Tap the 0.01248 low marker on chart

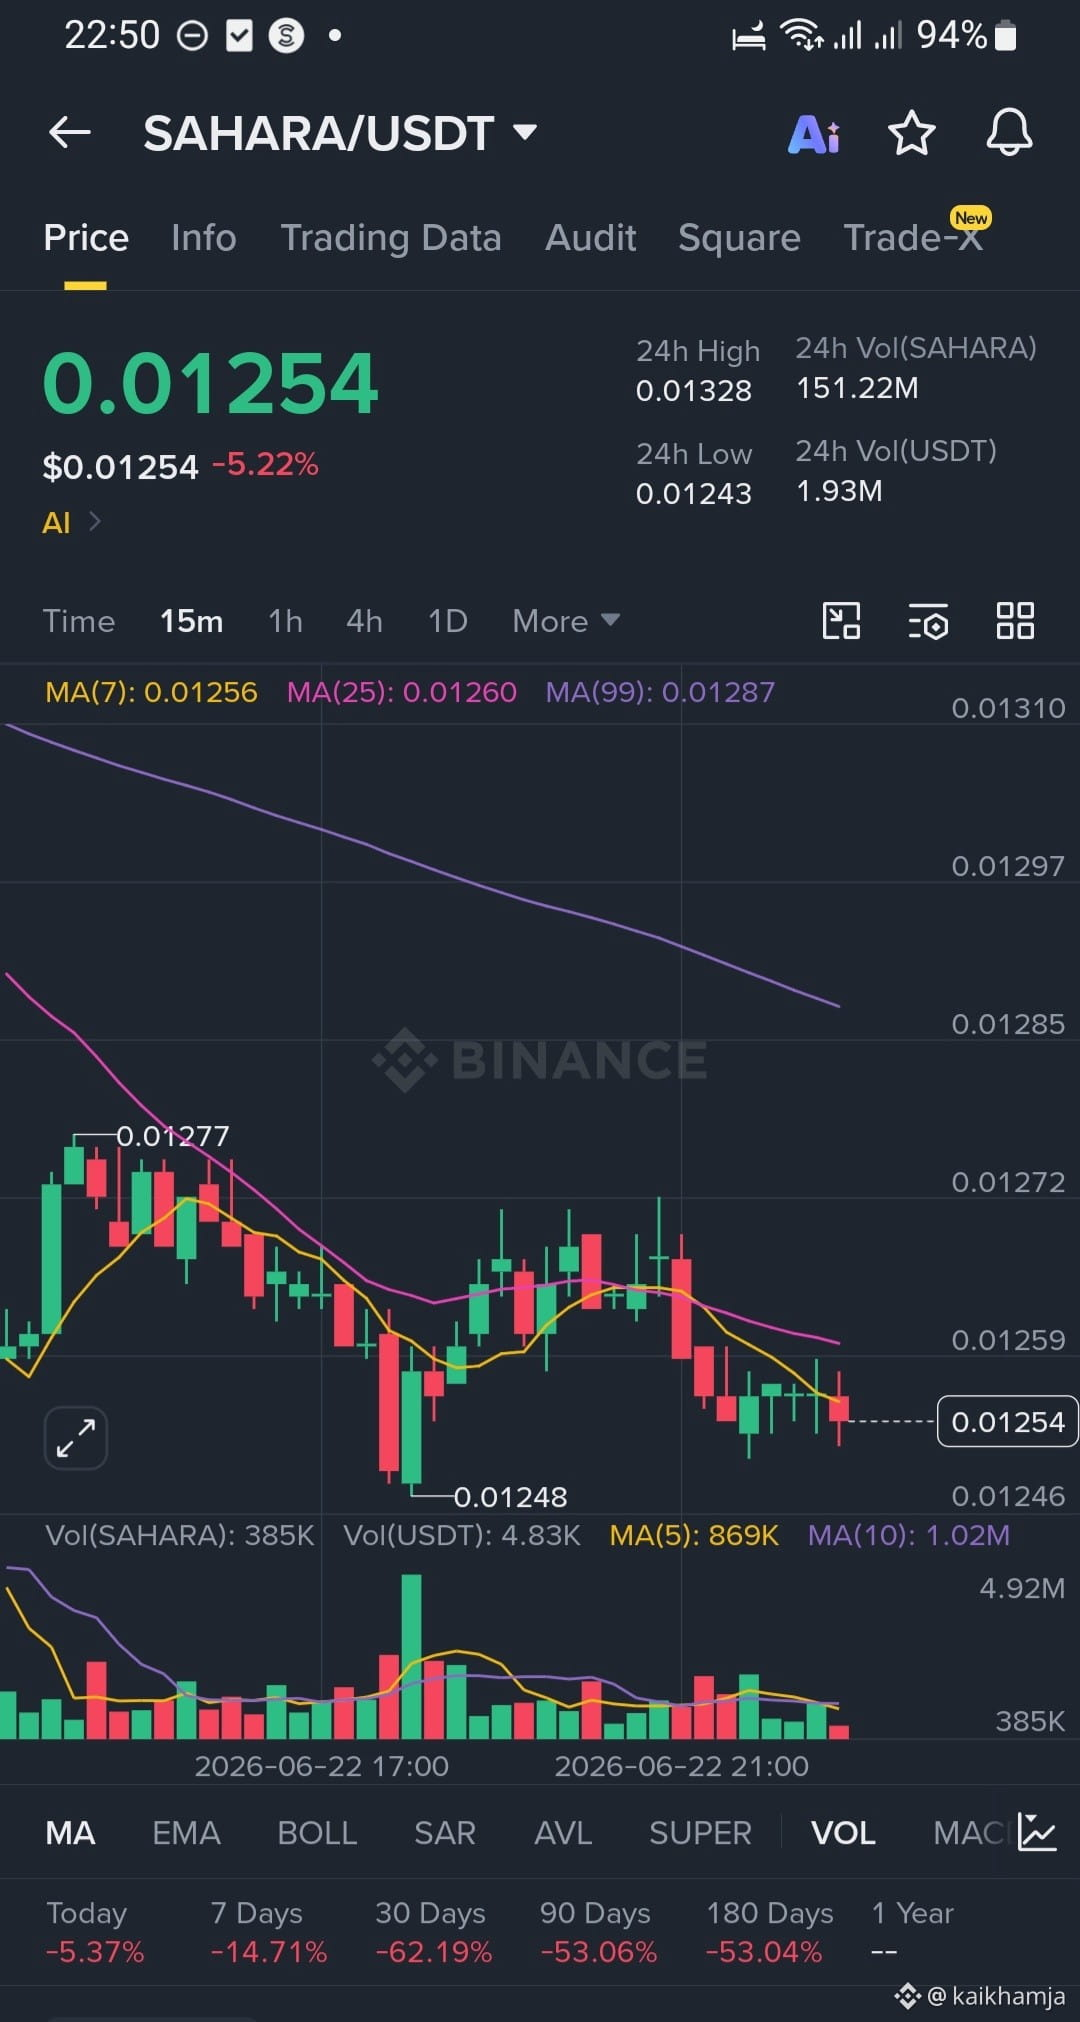coord(510,1497)
